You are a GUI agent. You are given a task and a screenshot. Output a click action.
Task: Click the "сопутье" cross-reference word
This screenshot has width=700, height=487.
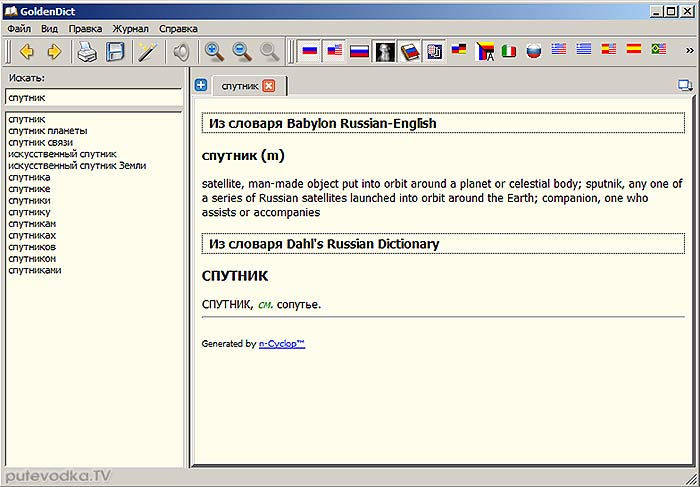pyautogui.click(x=298, y=304)
